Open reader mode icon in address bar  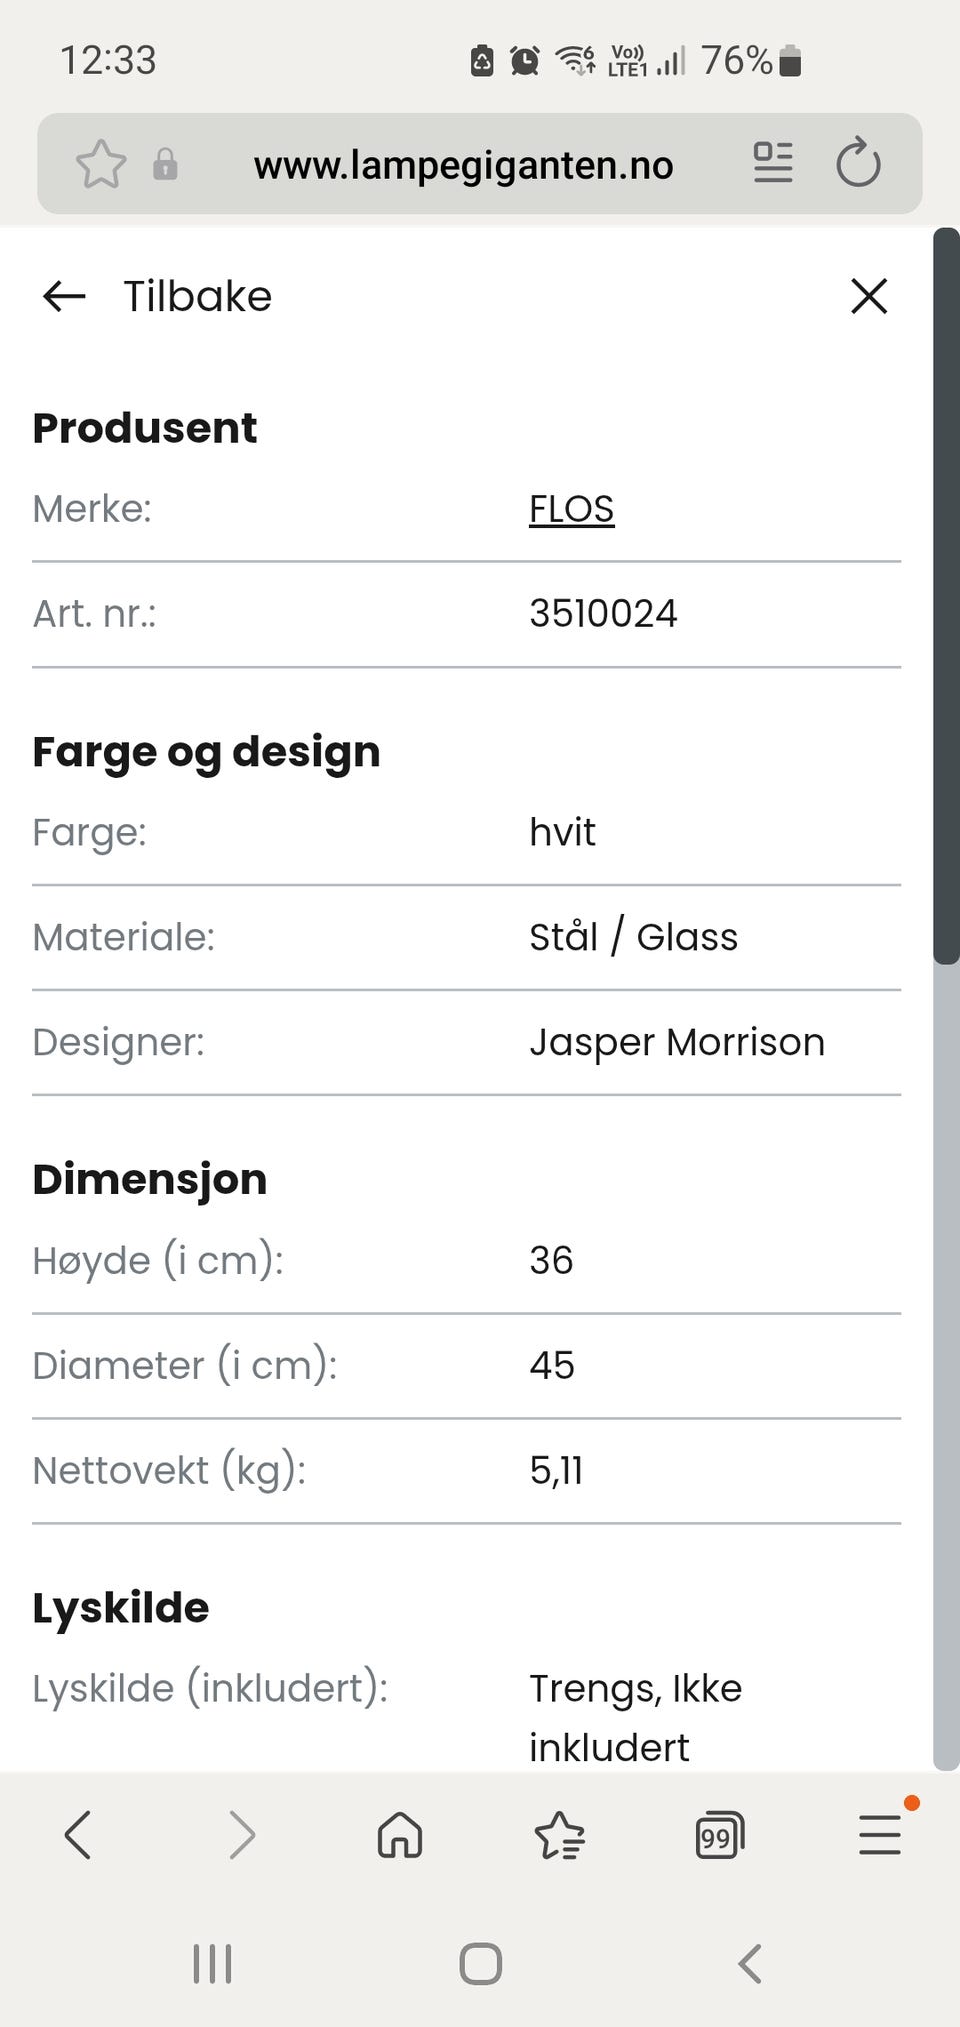point(772,163)
